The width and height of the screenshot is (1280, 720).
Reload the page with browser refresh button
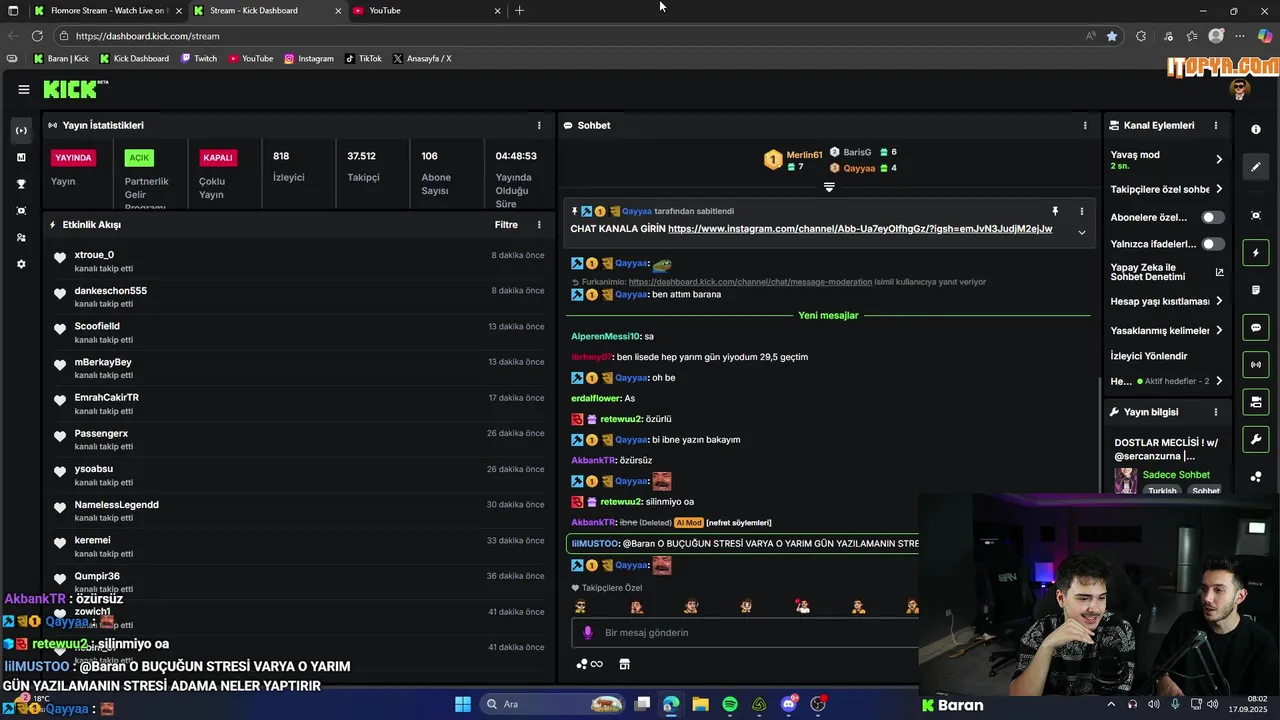(x=37, y=36)
